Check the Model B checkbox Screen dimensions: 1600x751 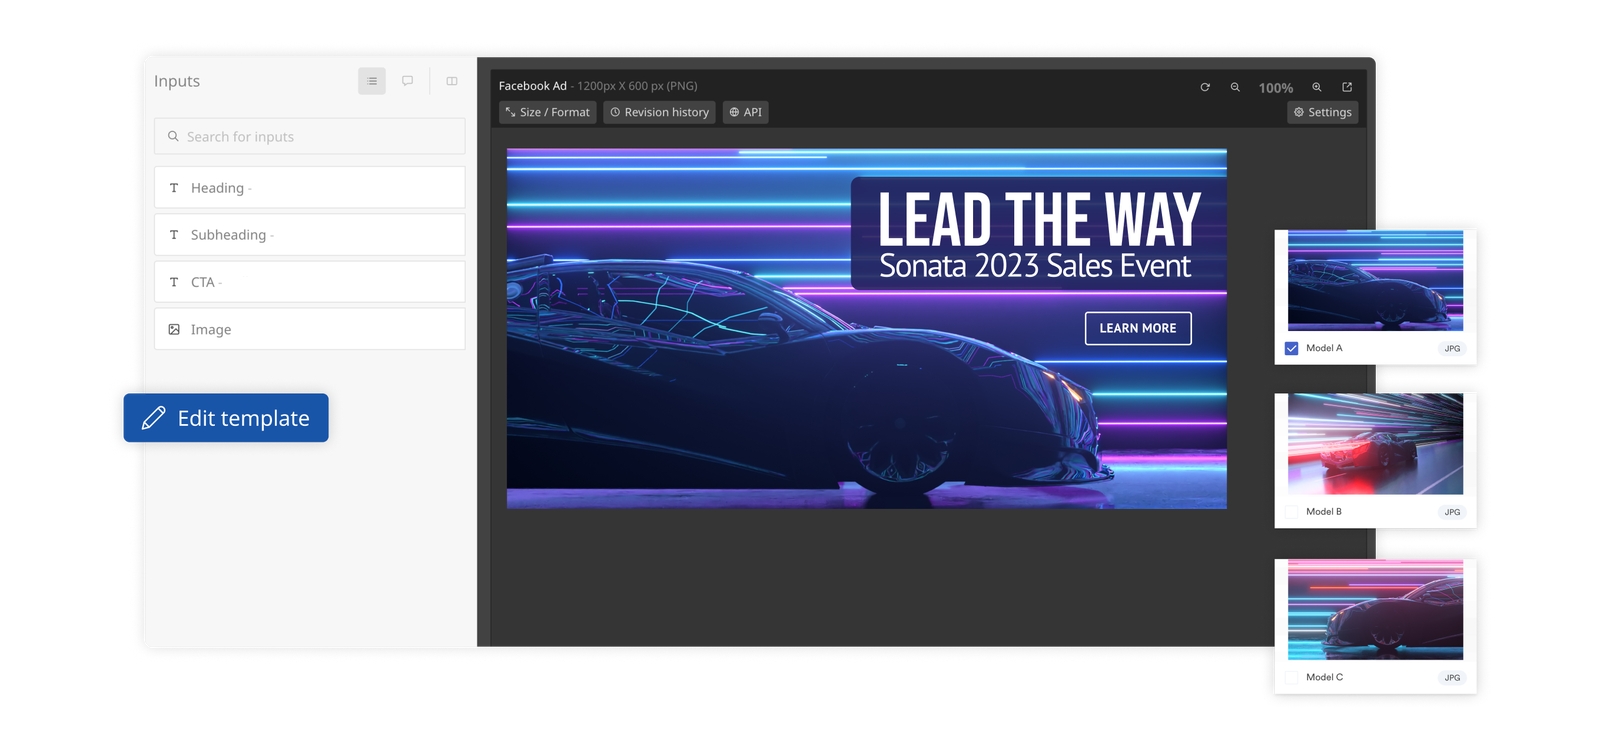click(1291, 512)
